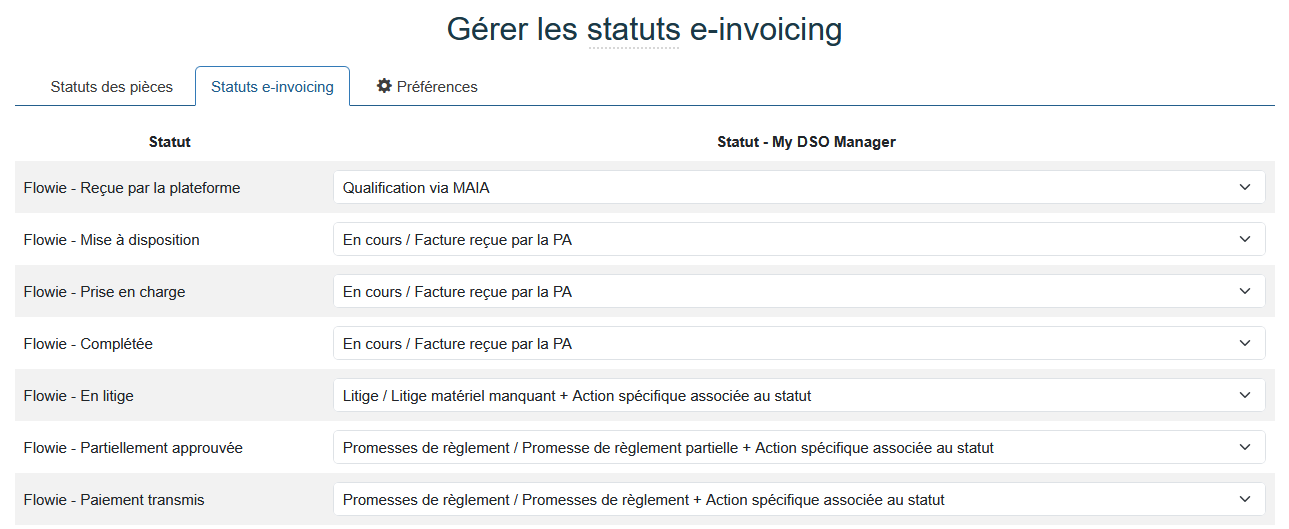Image resolution: width=1289 pixels, height=529 pixels.
Task: Click the chevron in the Paiement transmis row
Action: [x=1245, y=500]
